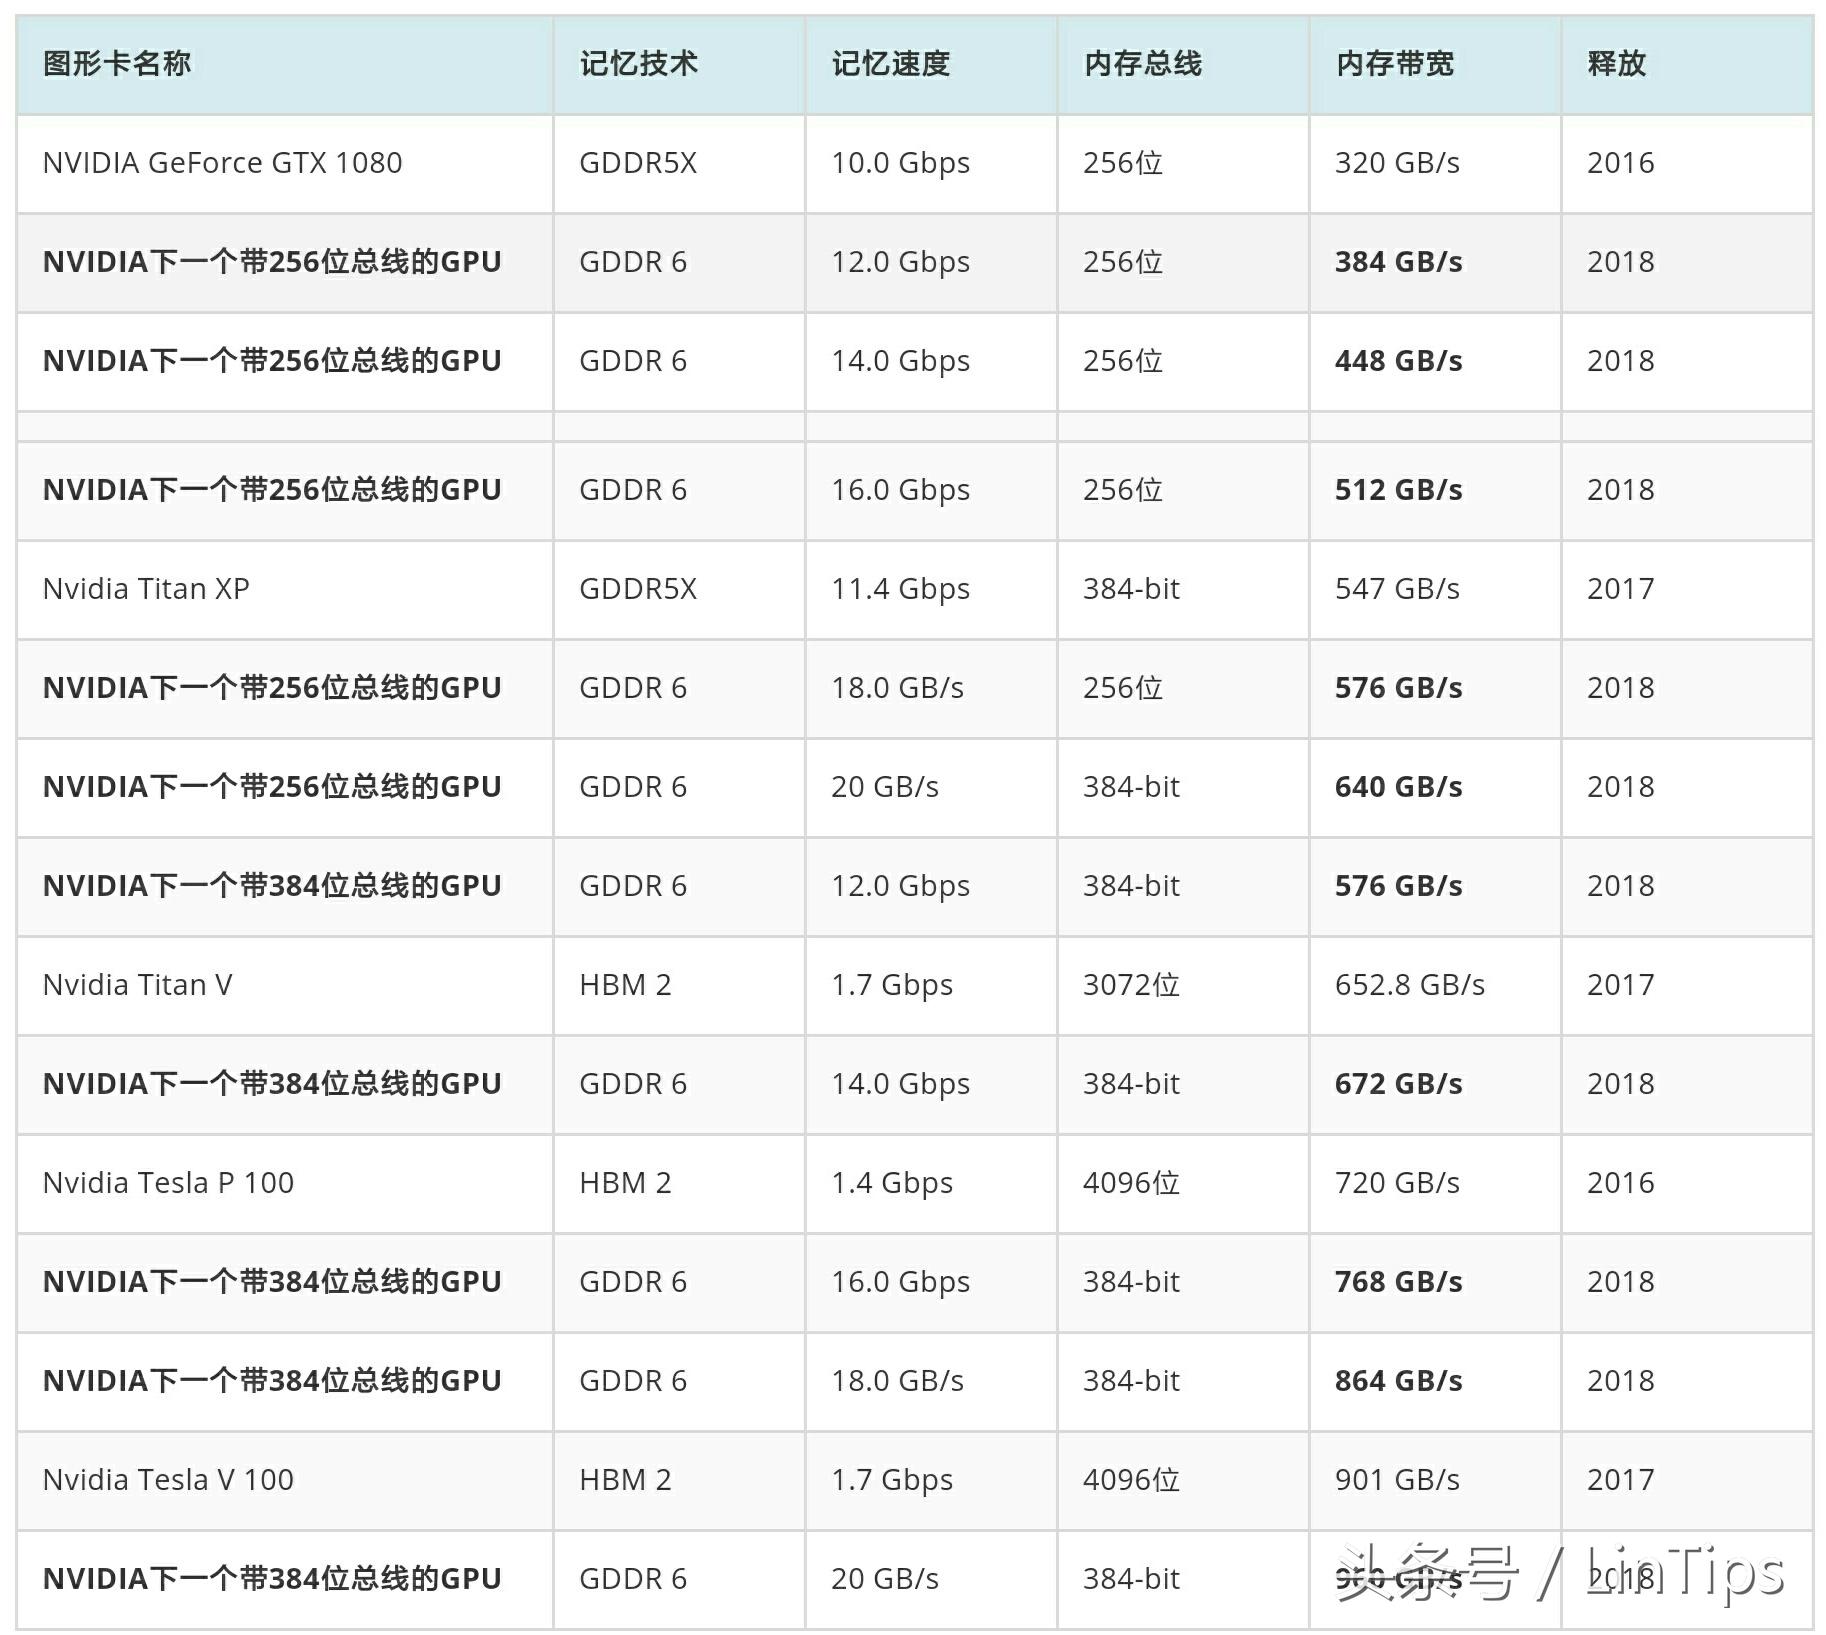This screenshot has height=1635, width=1826.
Task: Click 16.0 Gbps in the 512 GB/s row
Action: click(900, 490)
